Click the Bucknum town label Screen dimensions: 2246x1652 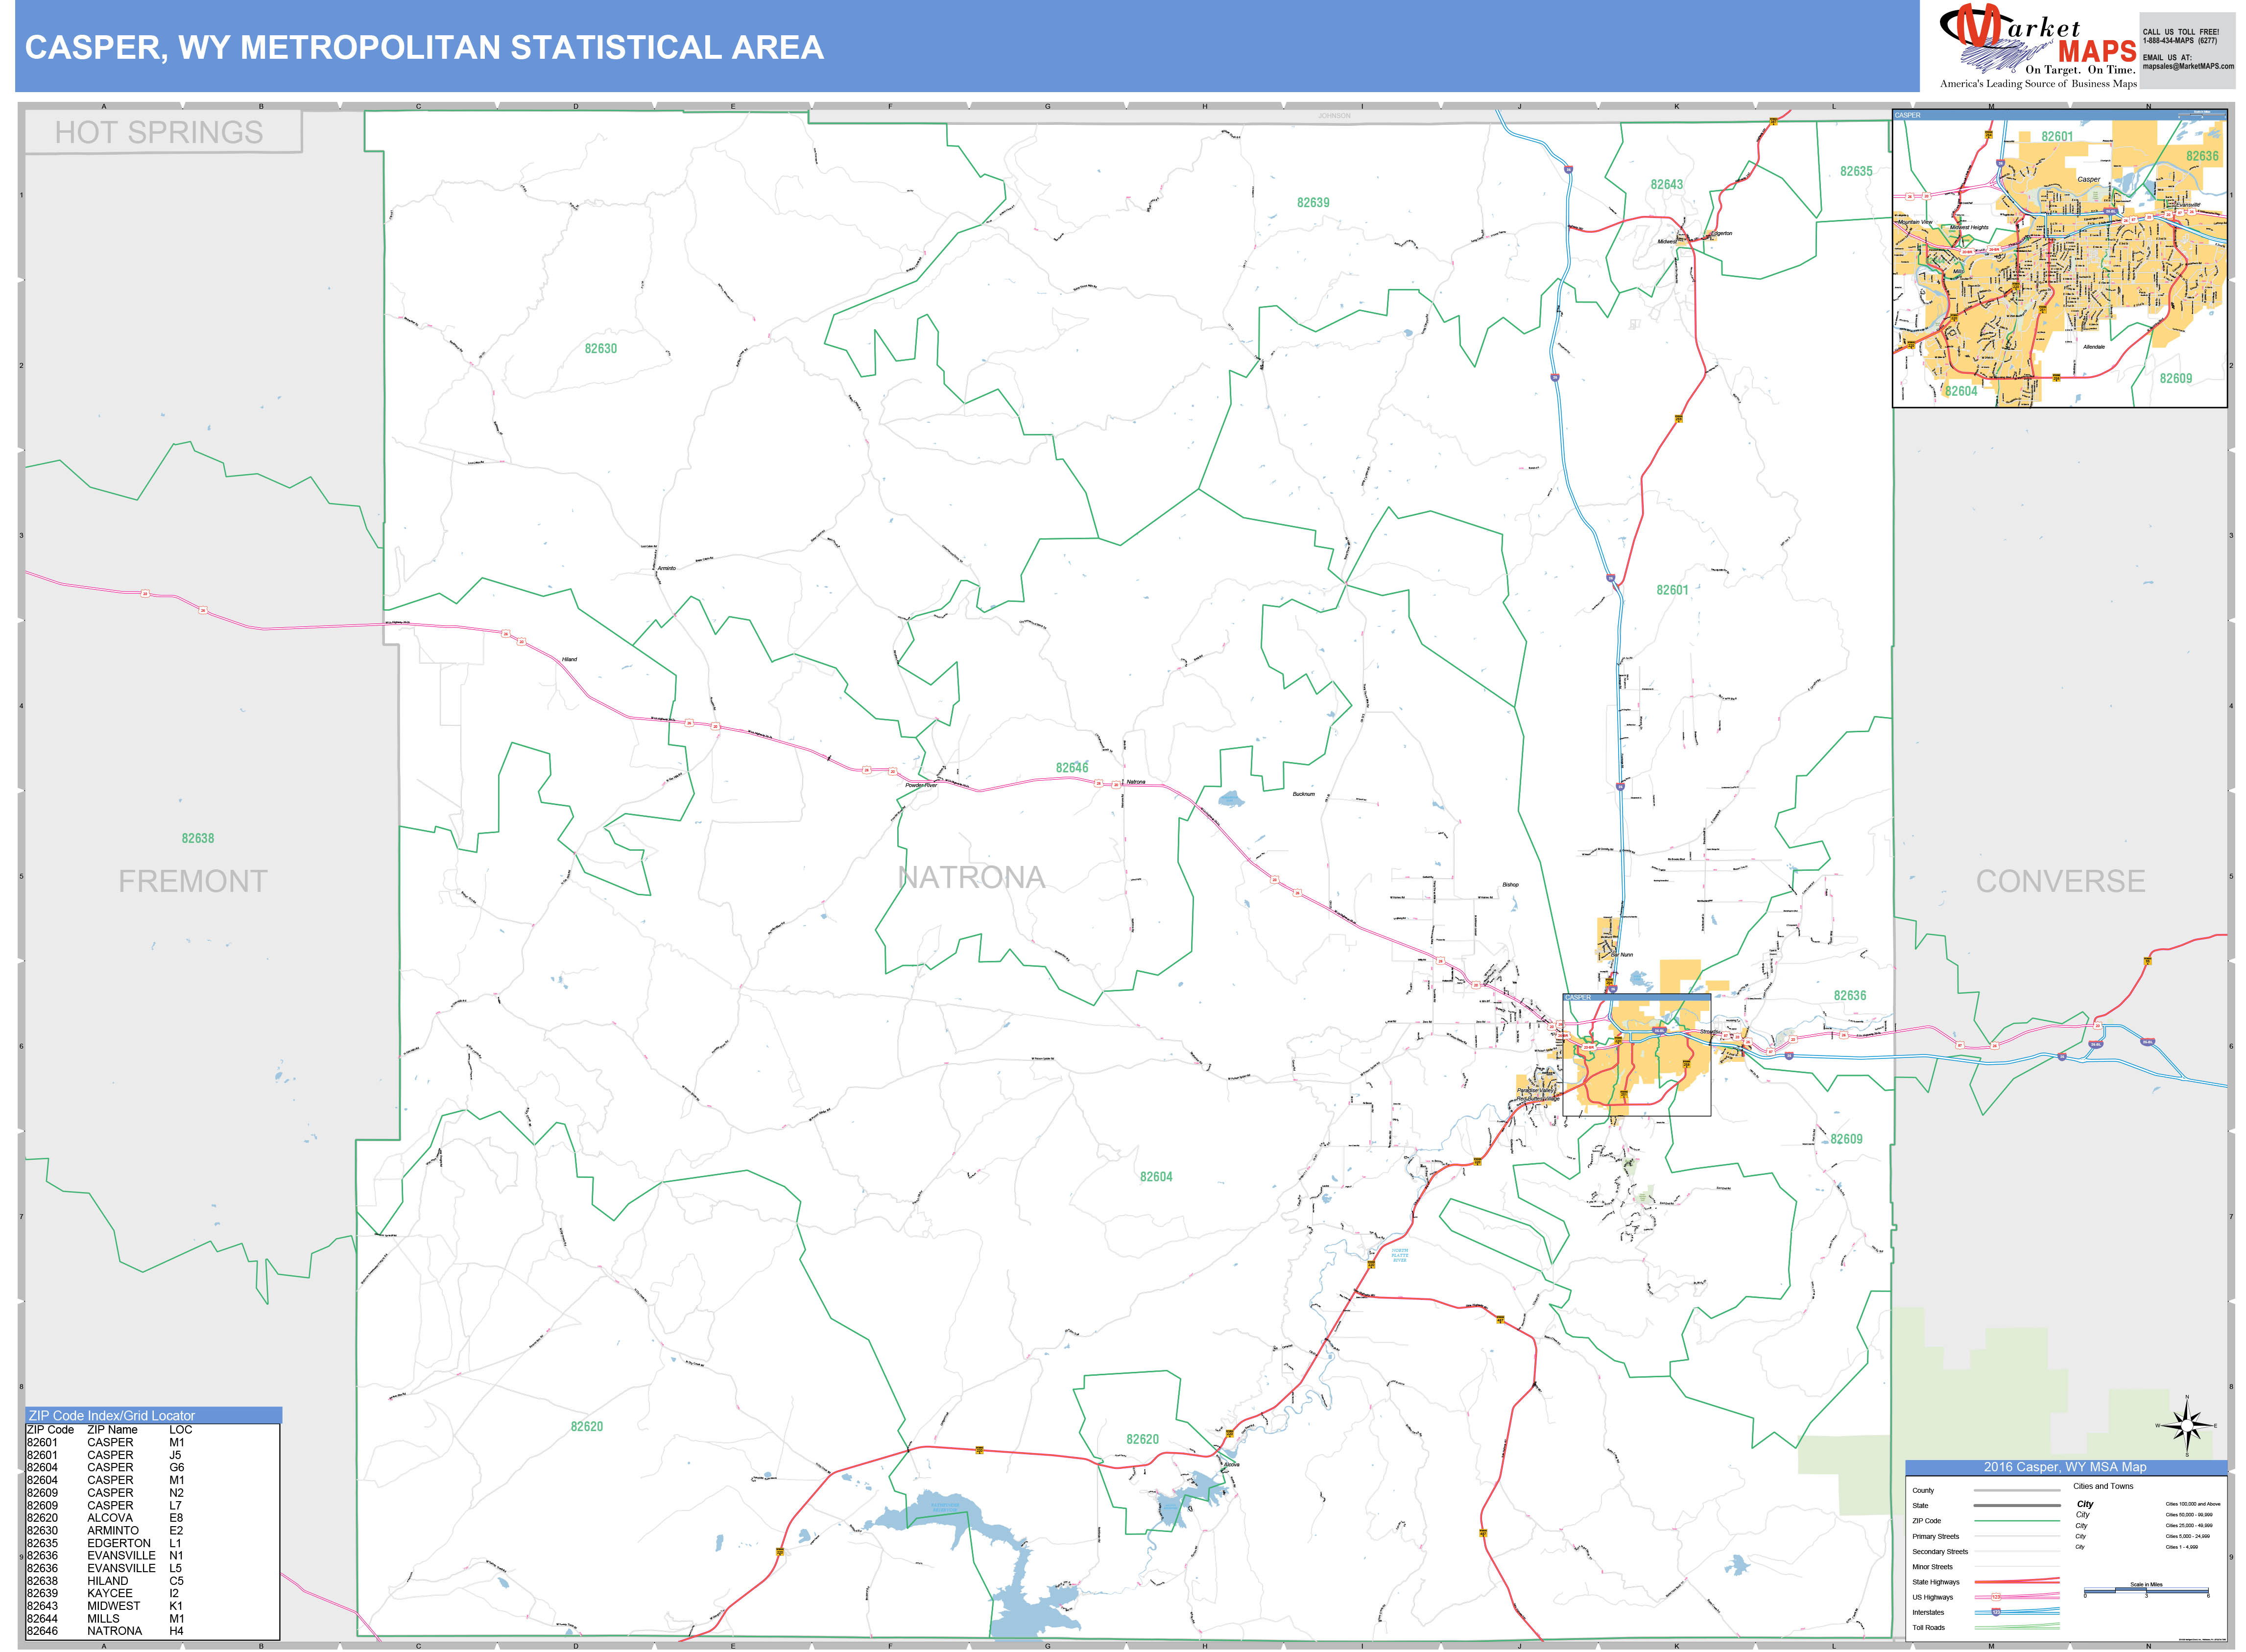point(1303,795)
